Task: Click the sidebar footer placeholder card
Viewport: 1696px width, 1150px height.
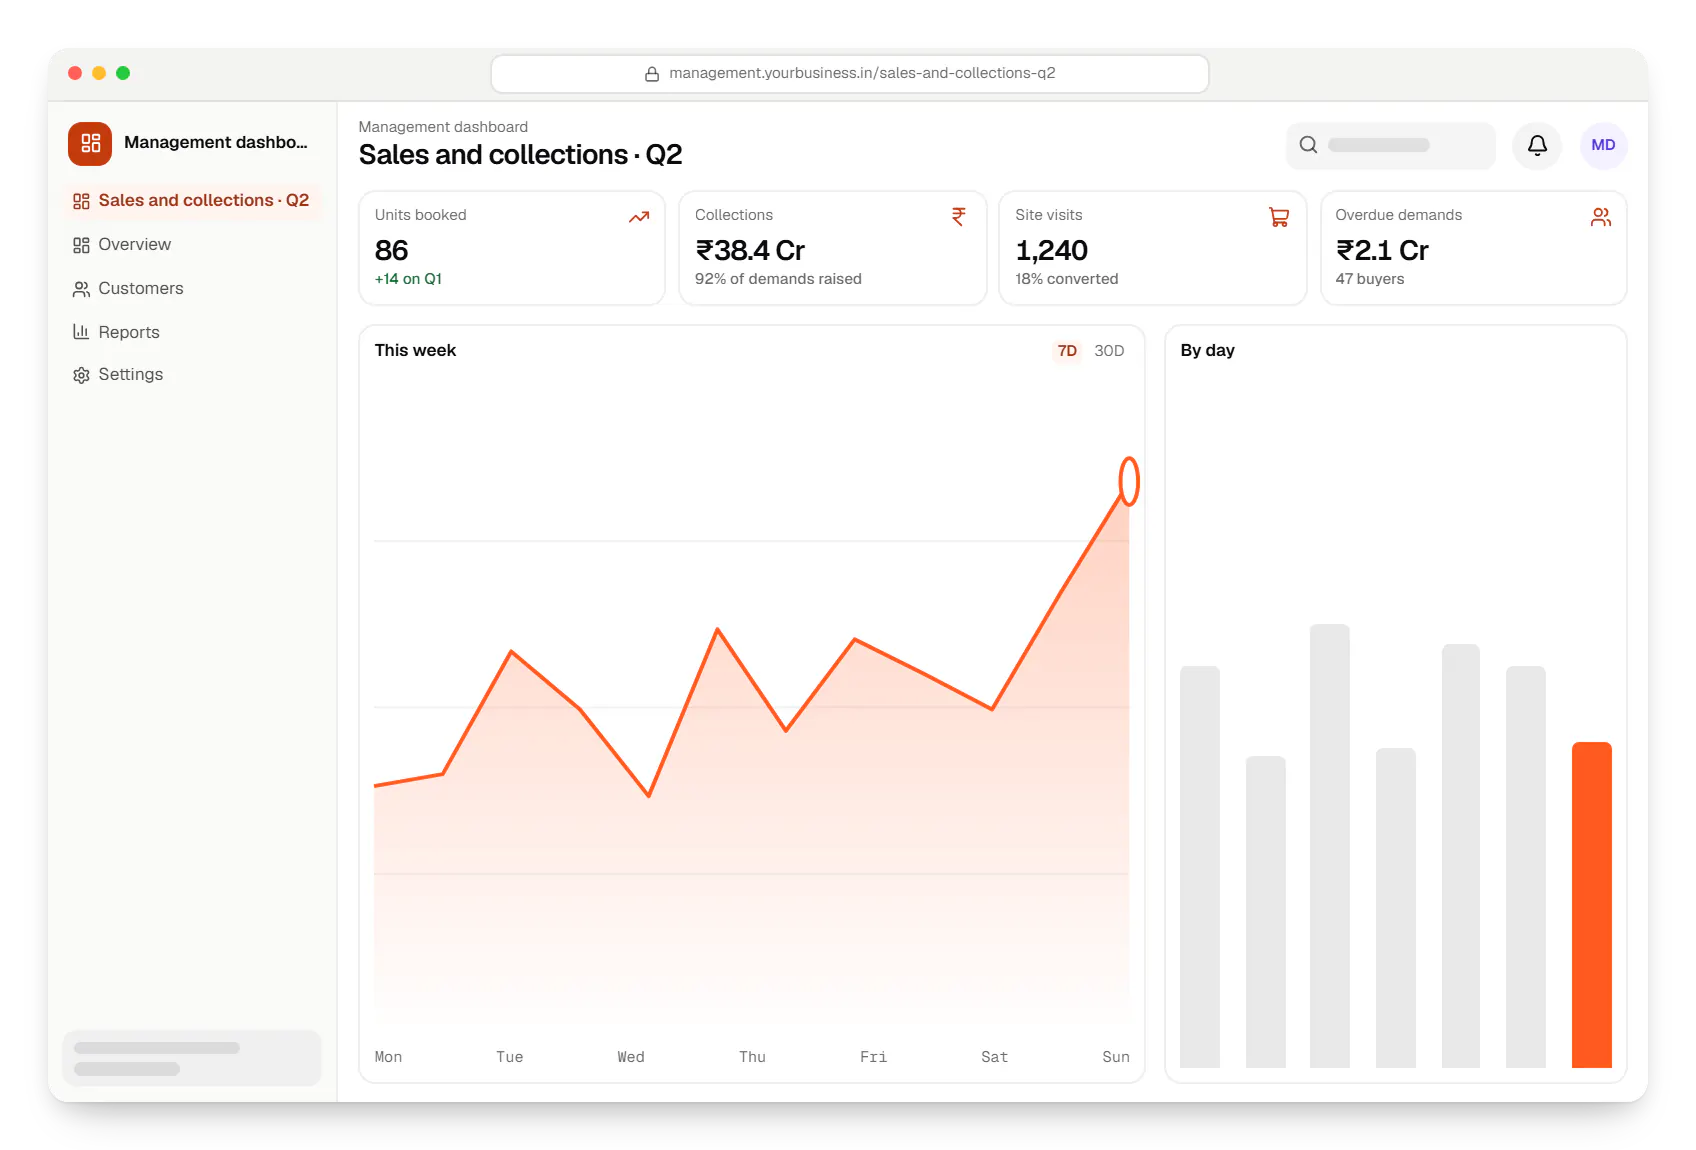Action: (x=192, y=1058)
